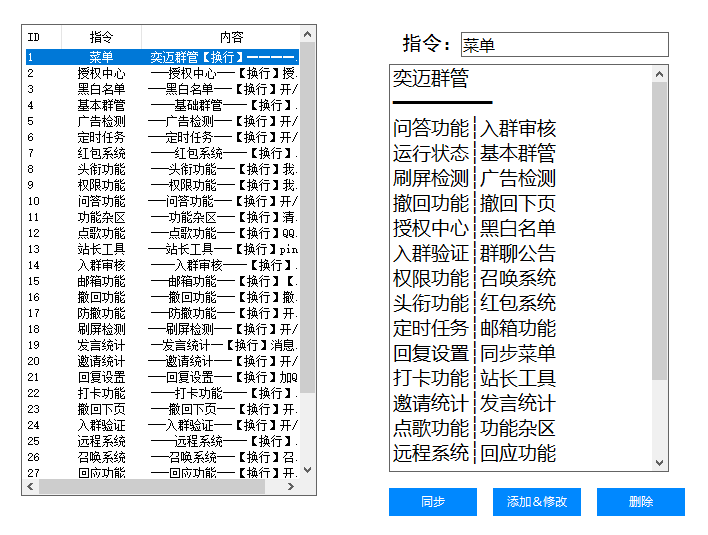Choose the 召唤系统 row
The image size is (708, 535).
coord(101,457)
